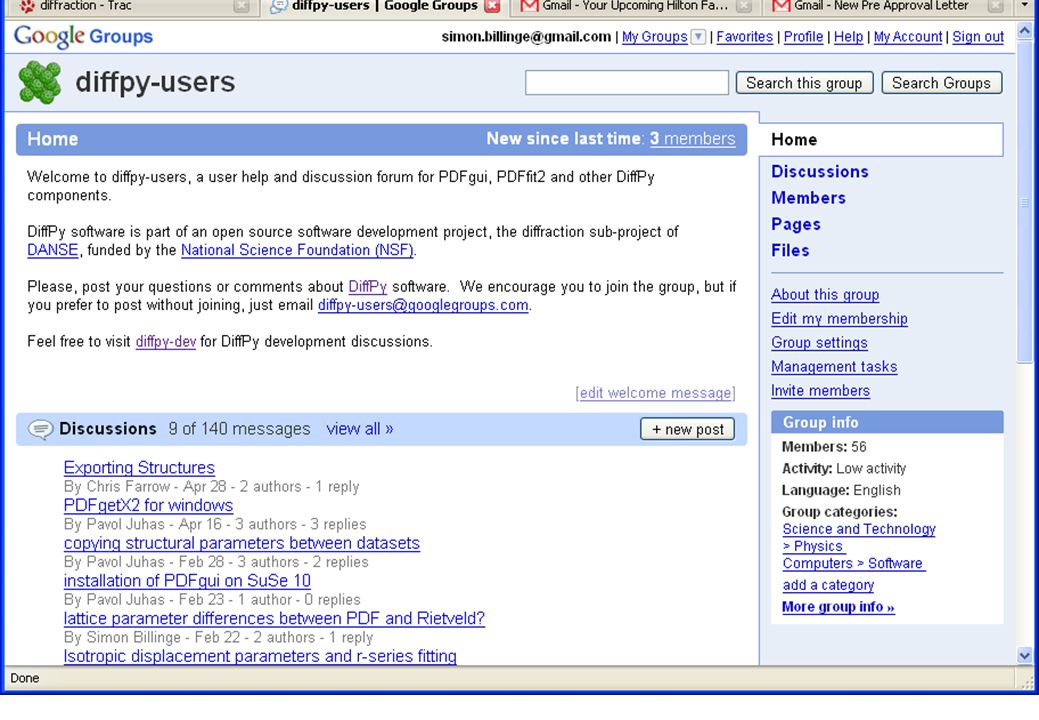Select the diffpy-users Google Groups tab
1039x720 pixels.
click(x=384, y=6)
